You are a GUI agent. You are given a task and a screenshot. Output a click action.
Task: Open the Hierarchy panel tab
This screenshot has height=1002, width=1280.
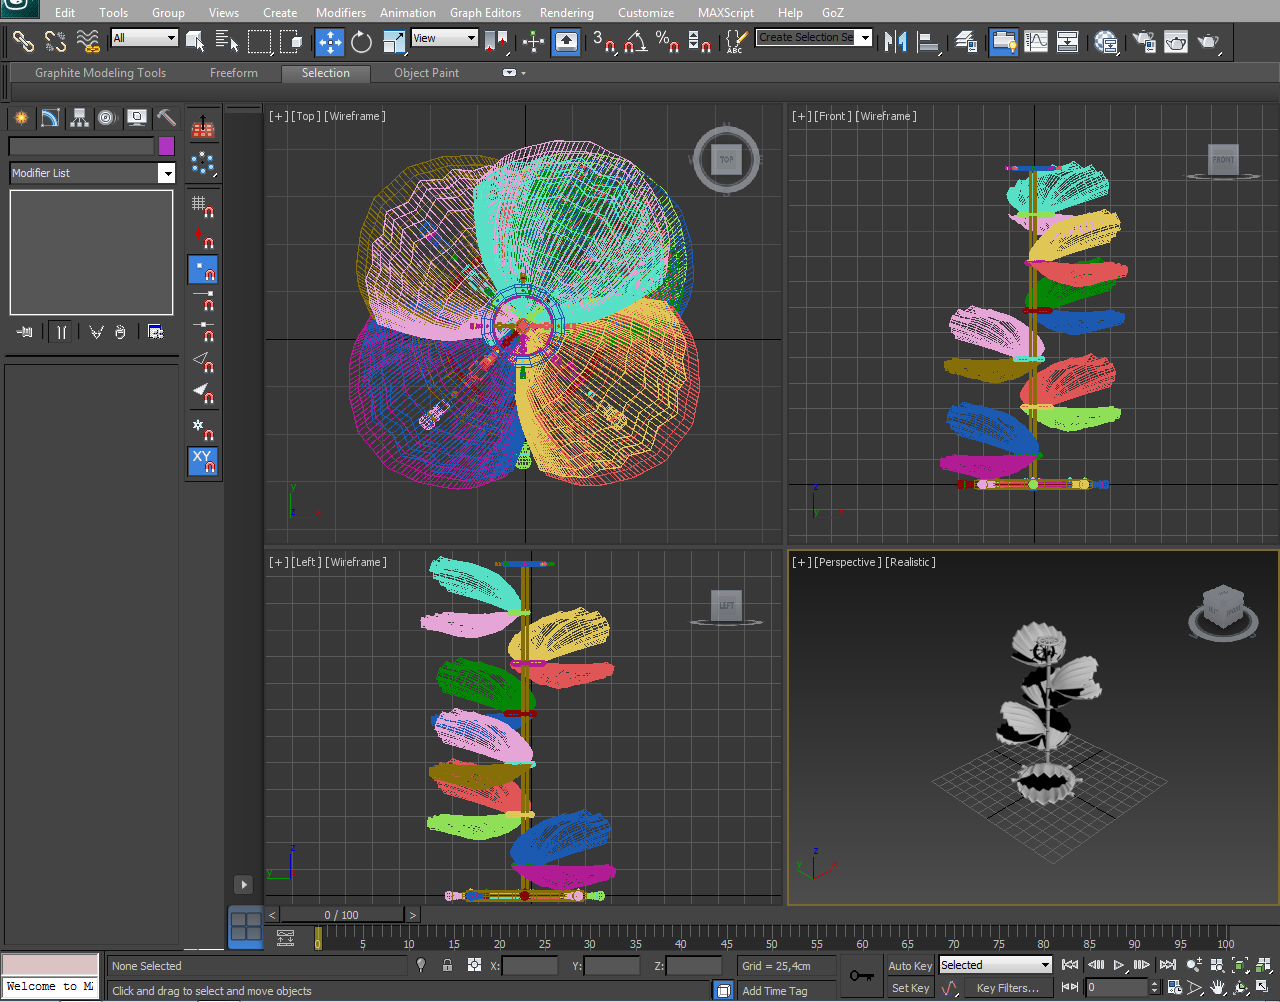point(79,118)
